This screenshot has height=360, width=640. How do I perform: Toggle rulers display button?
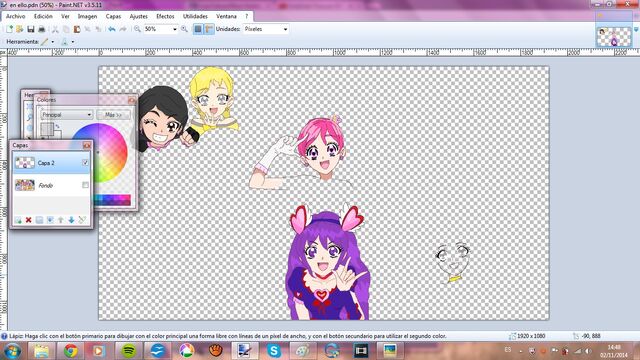coord(209,29)
